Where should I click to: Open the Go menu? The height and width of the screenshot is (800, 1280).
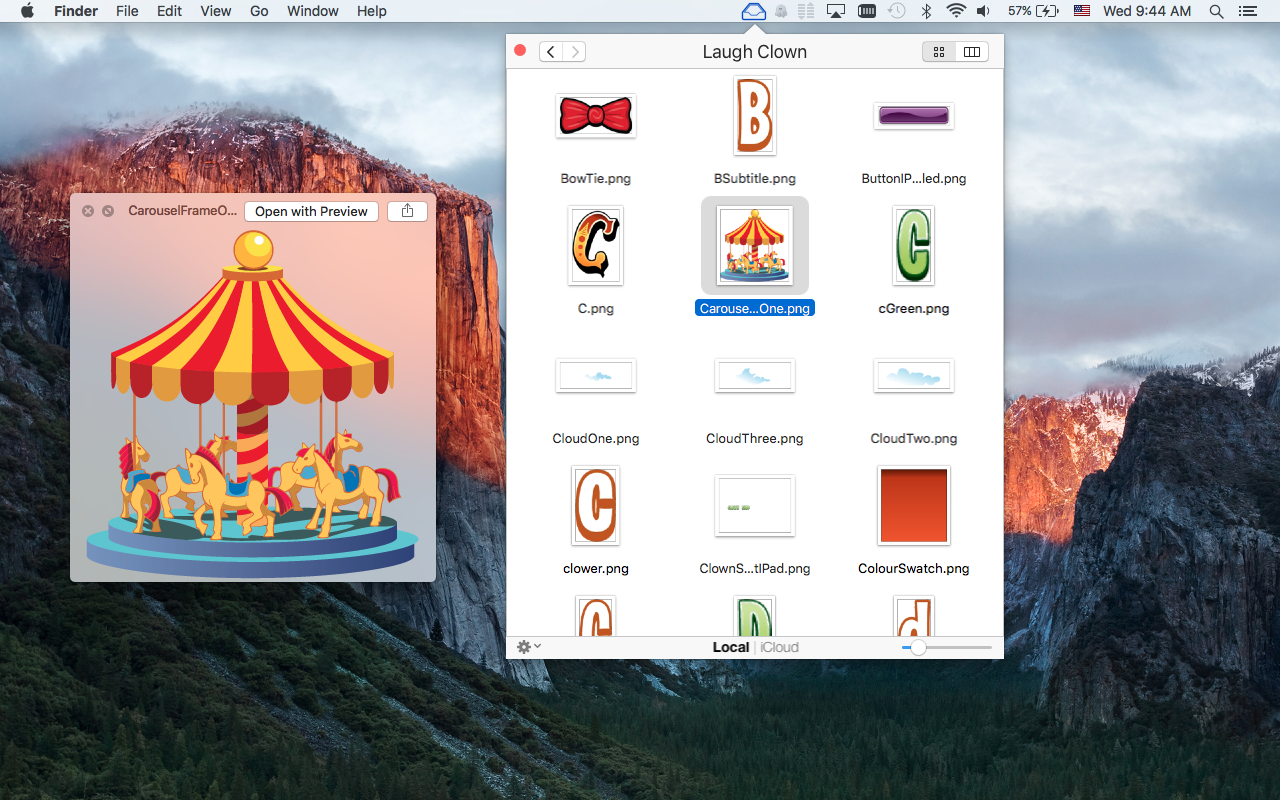click(x=259, y=11)
